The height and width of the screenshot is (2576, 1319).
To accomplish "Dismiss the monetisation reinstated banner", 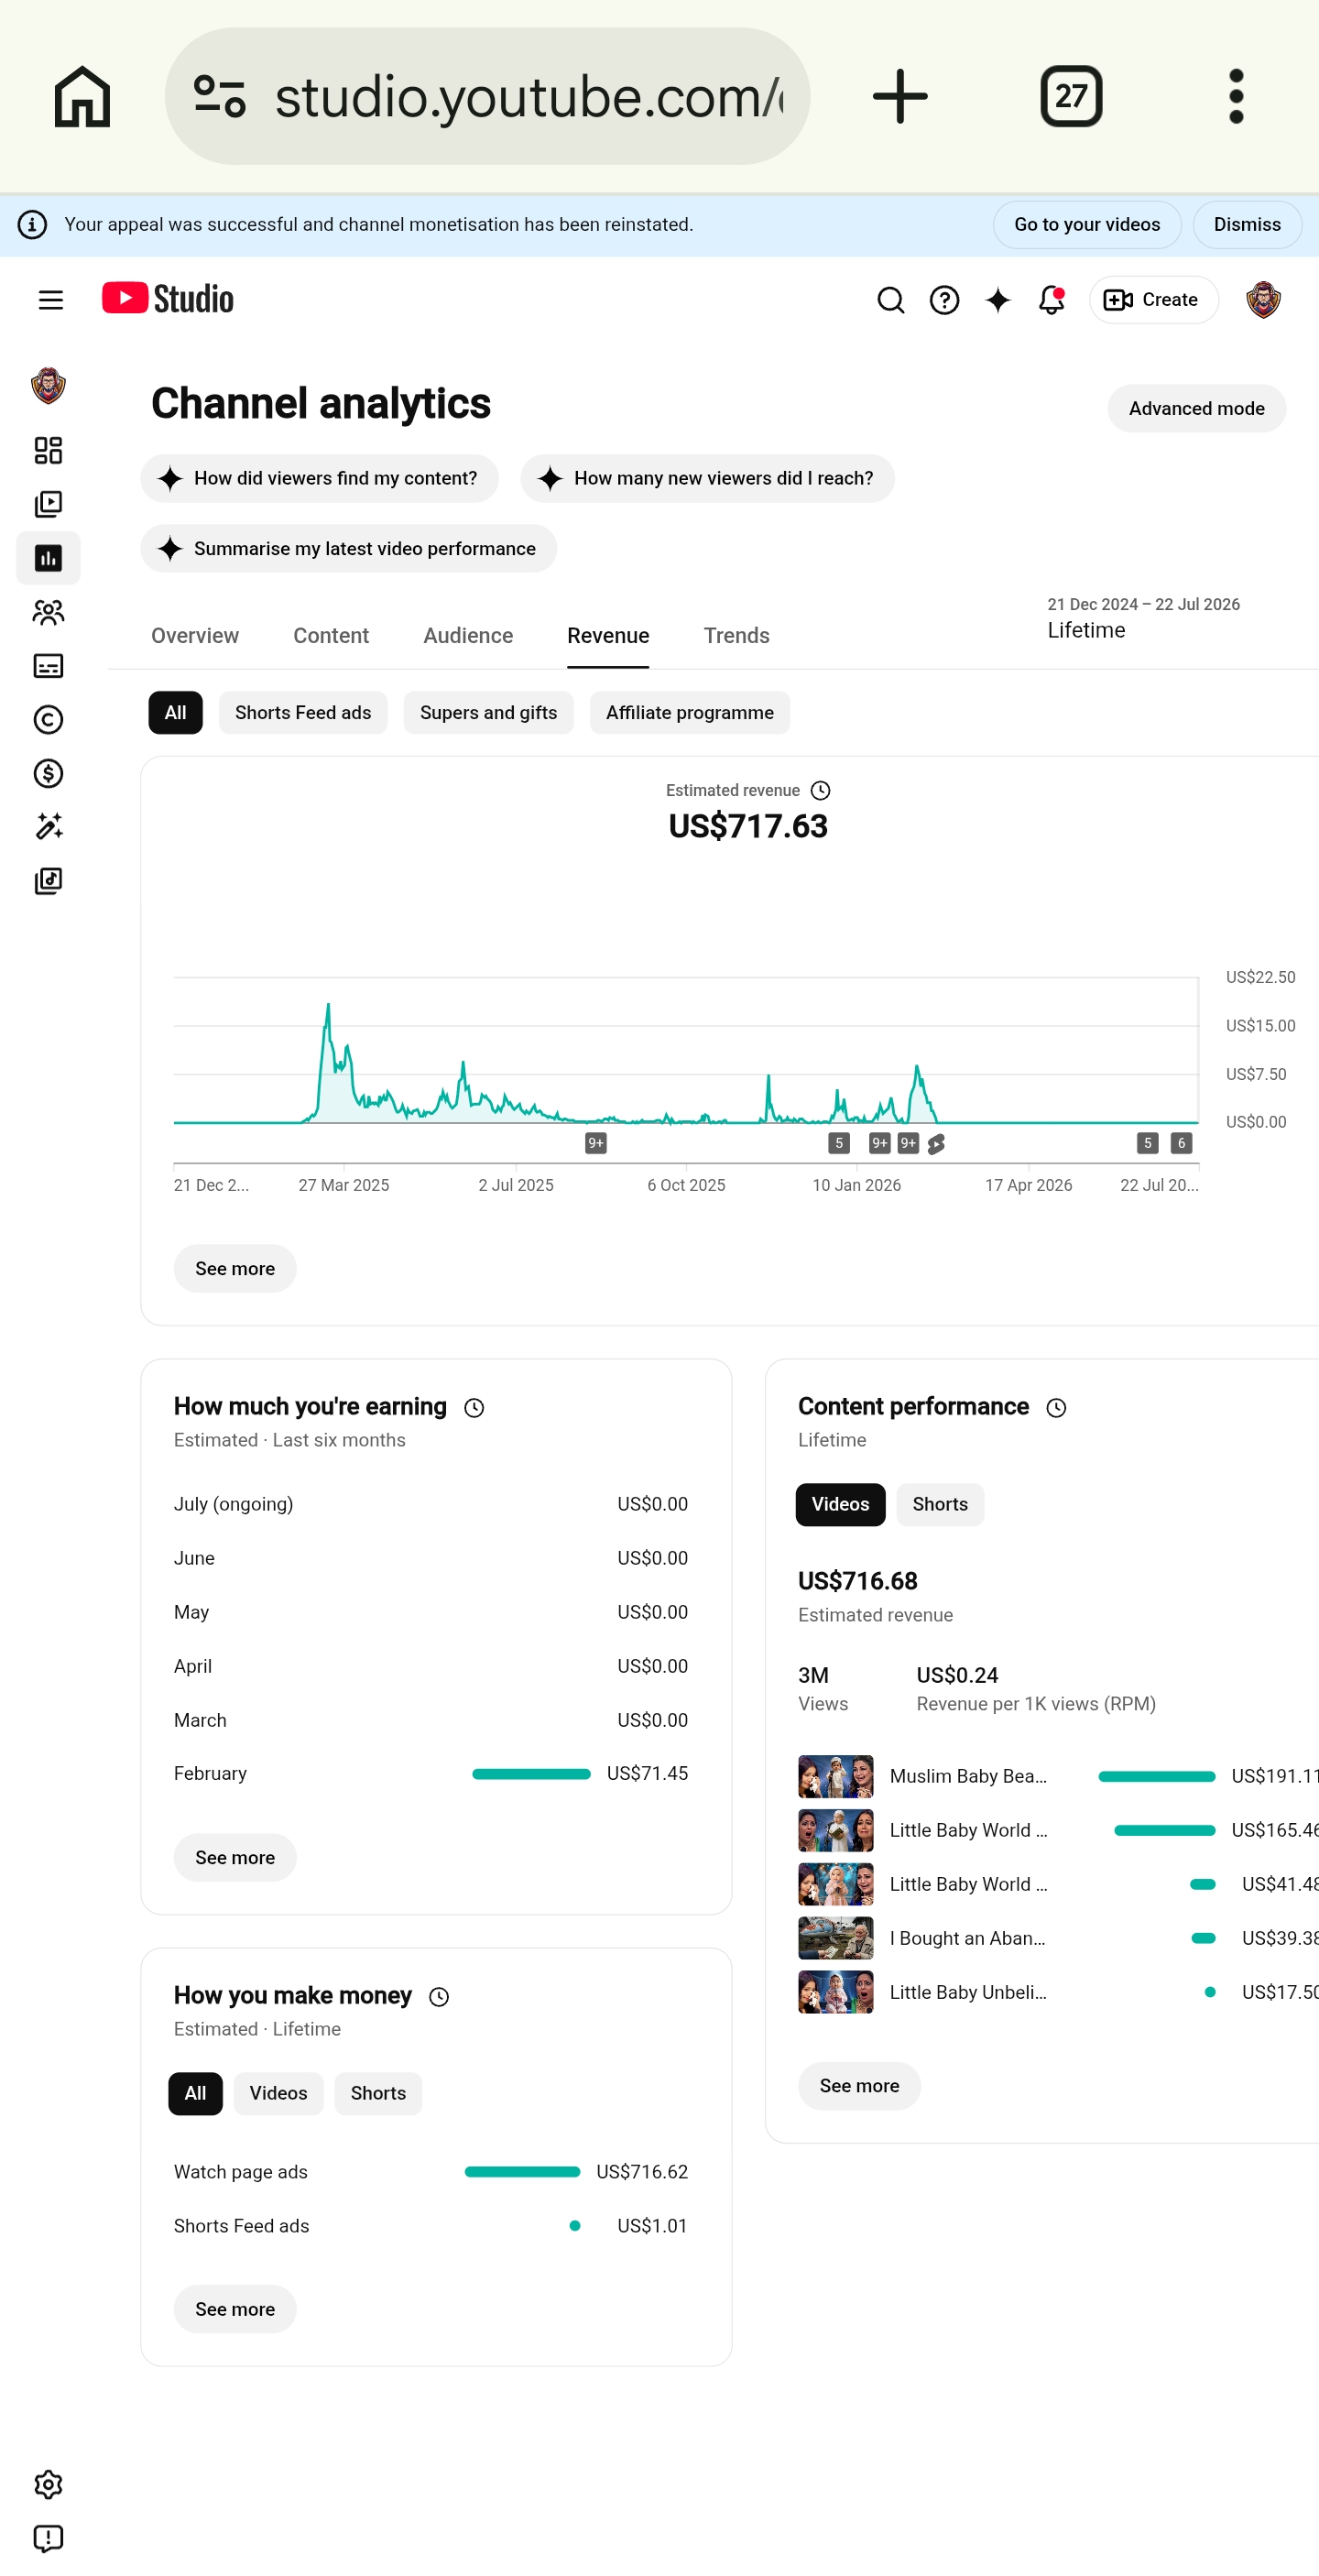I will pyautogui.click(x=1247, y=225).
